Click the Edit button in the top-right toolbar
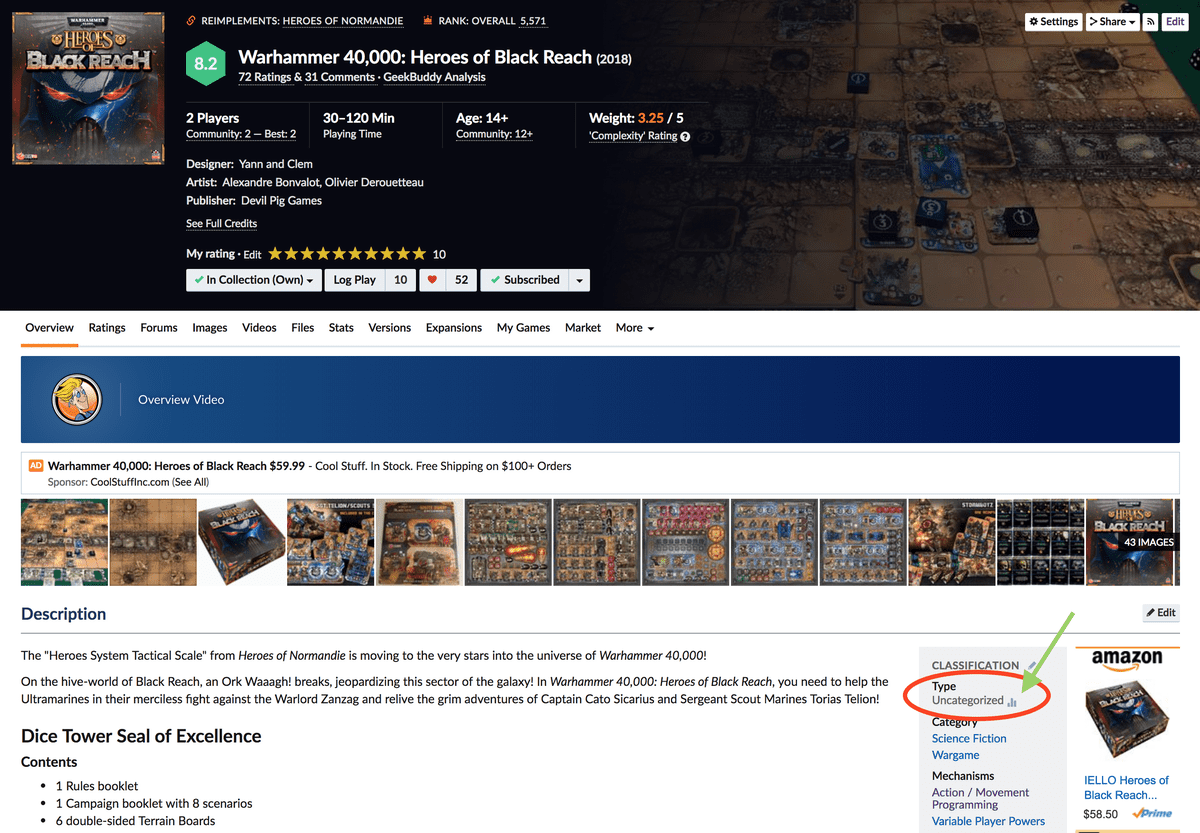1200x833 pixels. point(1175,21)
